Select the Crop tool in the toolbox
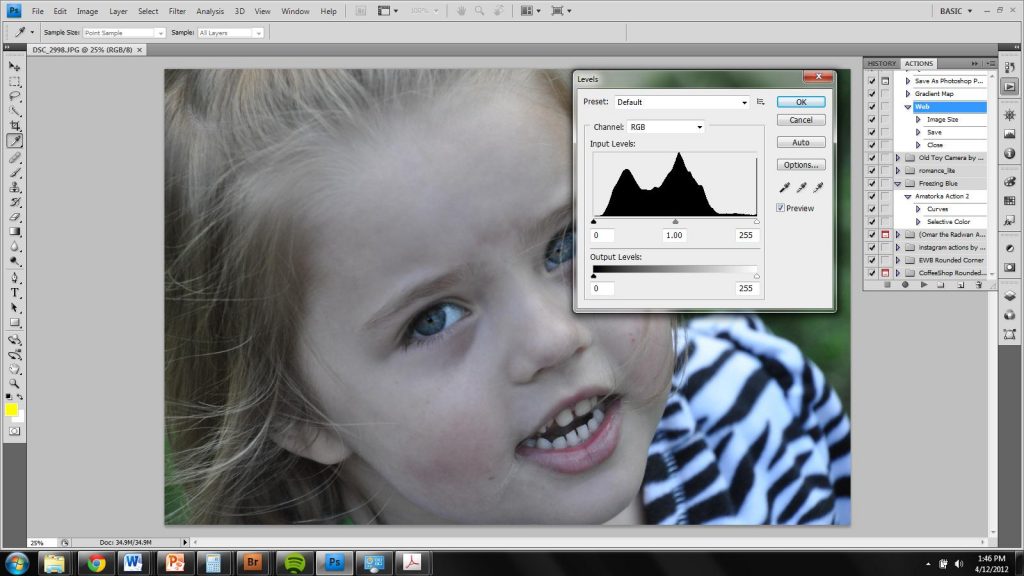1024x576 pixels. [x=15, y=126]
